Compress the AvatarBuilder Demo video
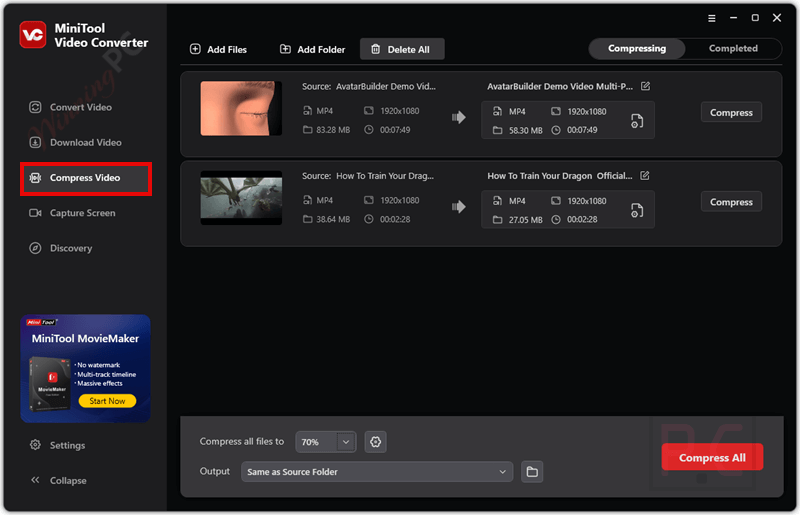Screen dimensions: 800x515 731,112
